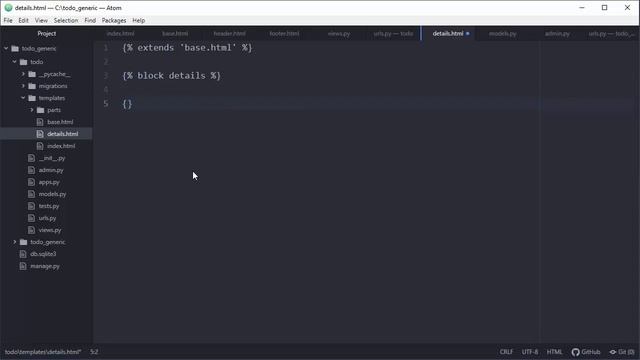640x360 pixels.
Task: Click line number 3 in gutter
Action: click(x=106, y=76)
